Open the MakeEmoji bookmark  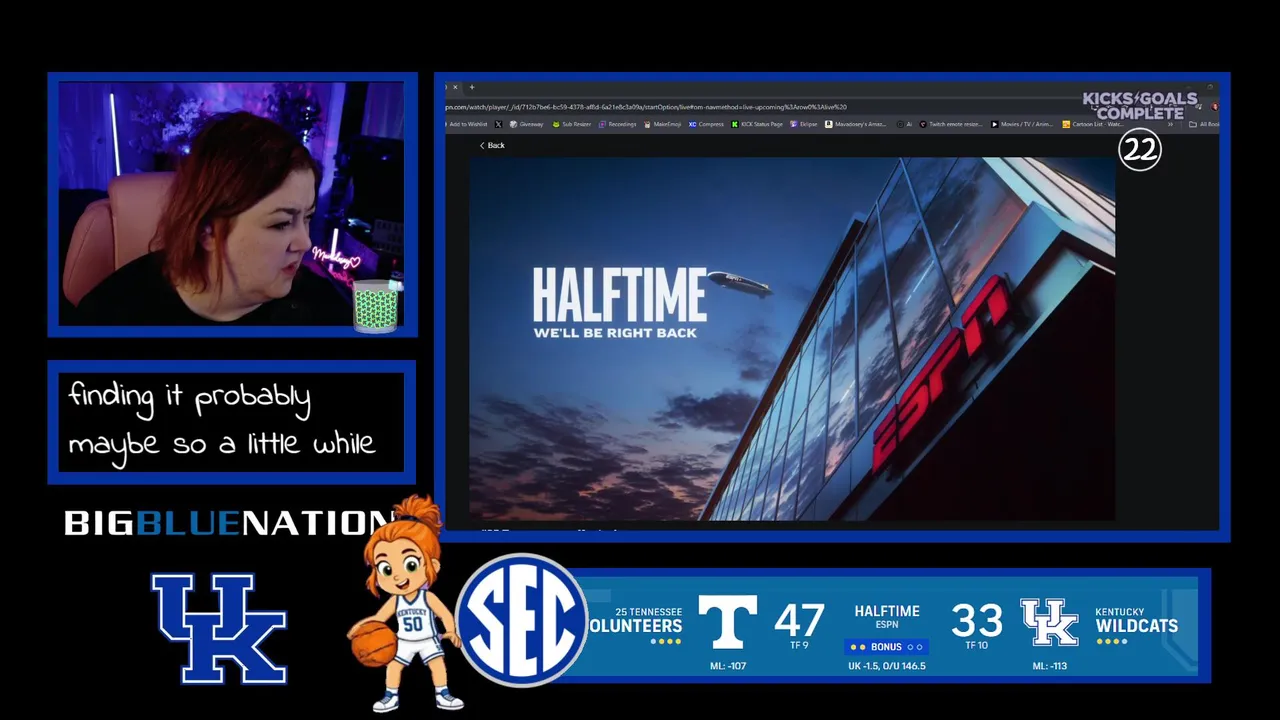(x=663, y=124)
